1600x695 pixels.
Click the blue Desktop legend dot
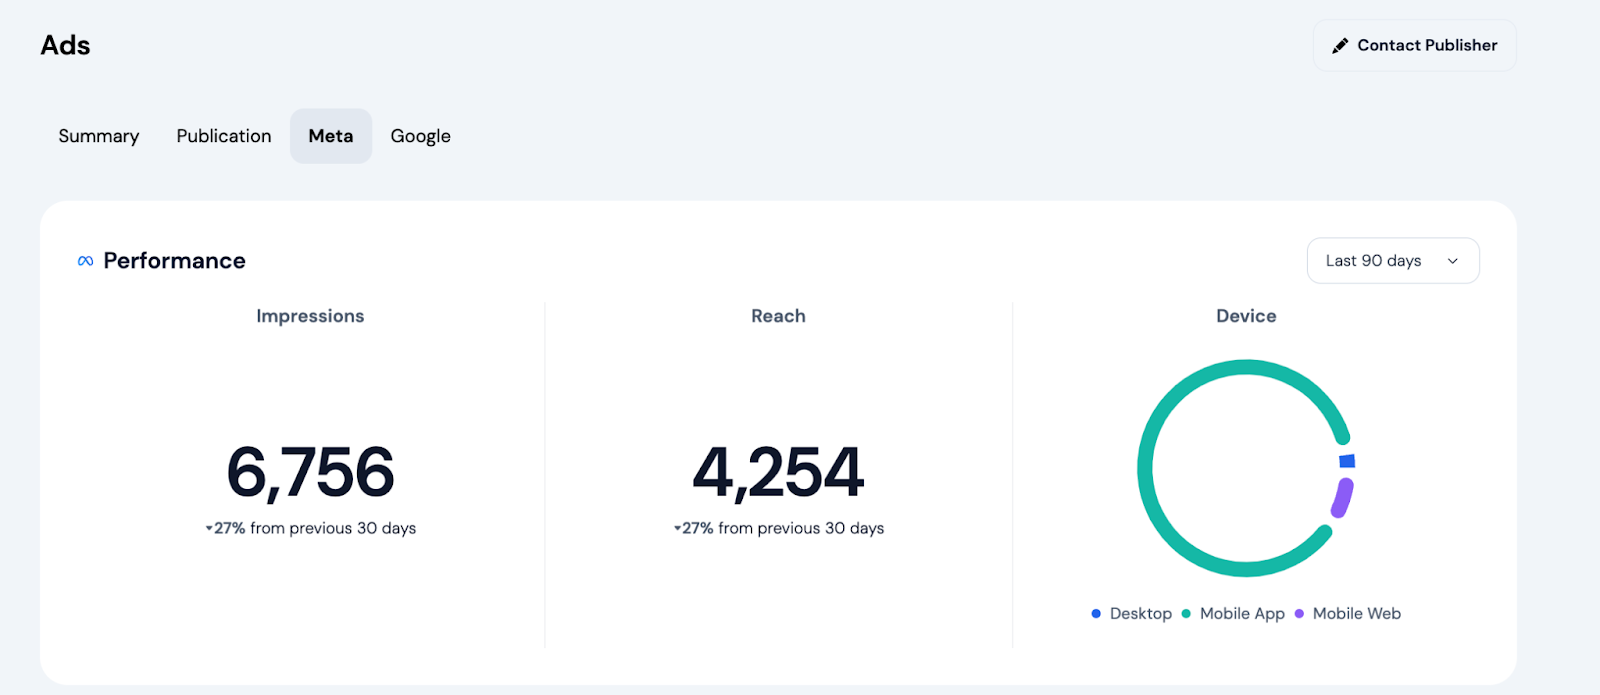coord(1096,614)
